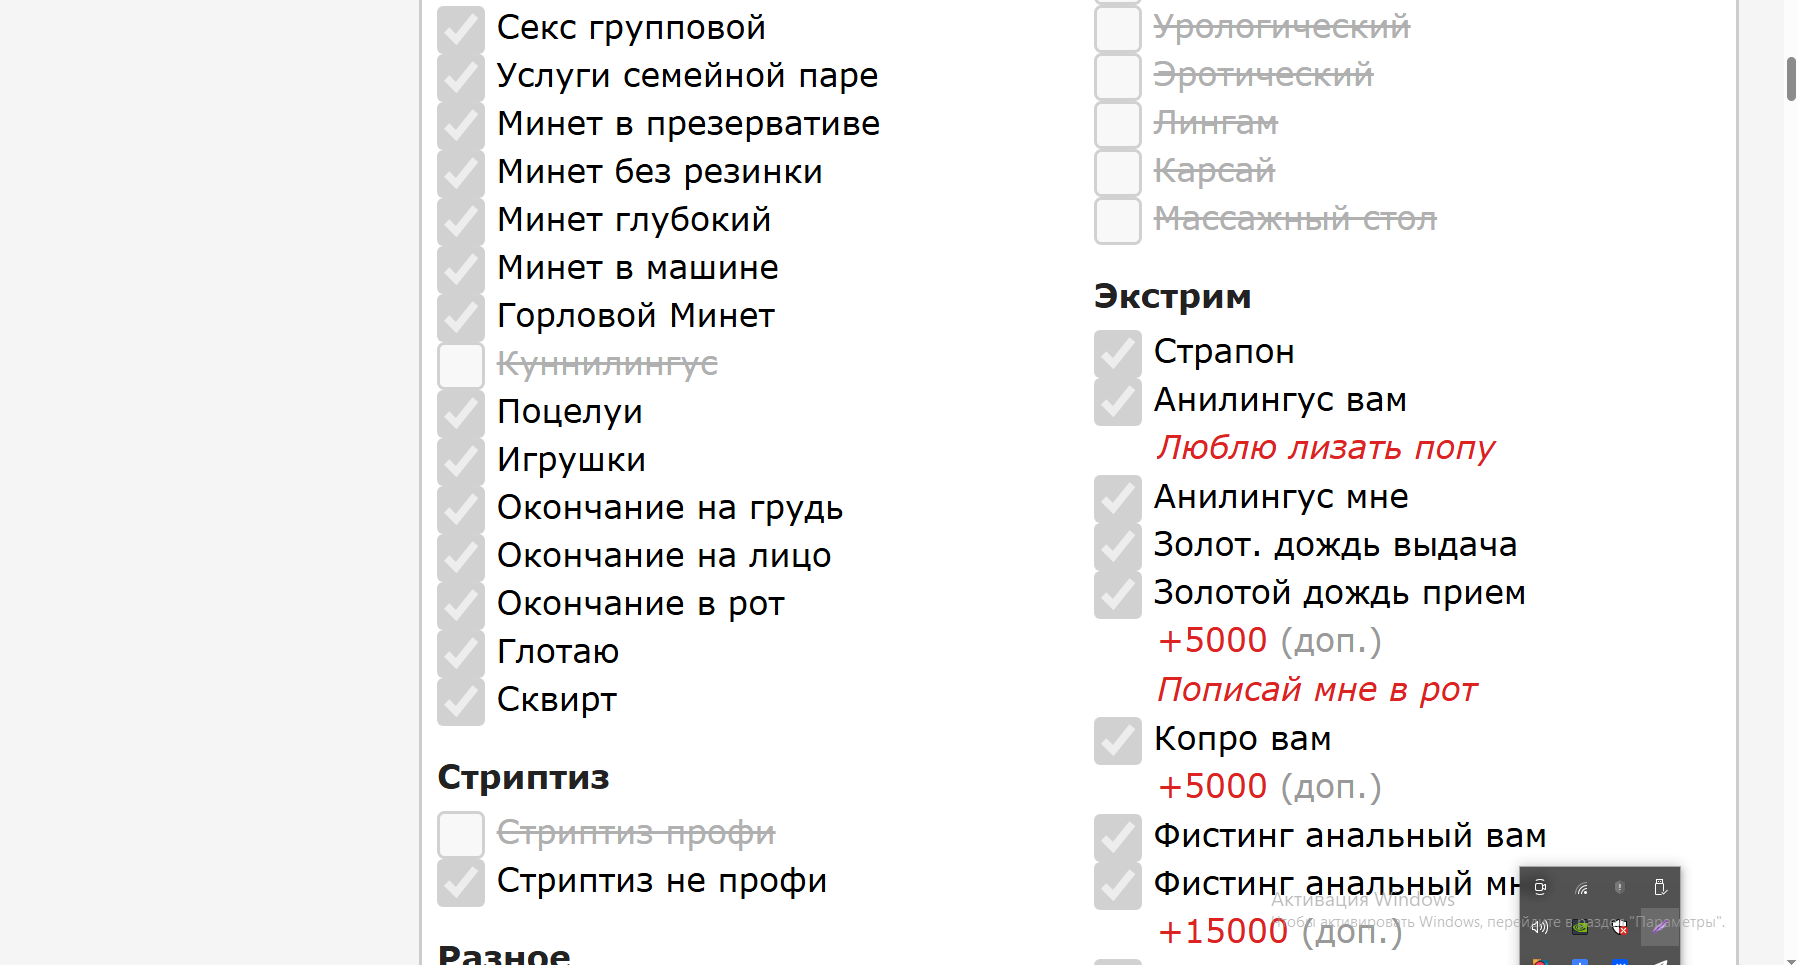Click the "Стриптиз не профи" label text
The height and width of the screenshot is (965, 1798).
(x=661, y=881)
